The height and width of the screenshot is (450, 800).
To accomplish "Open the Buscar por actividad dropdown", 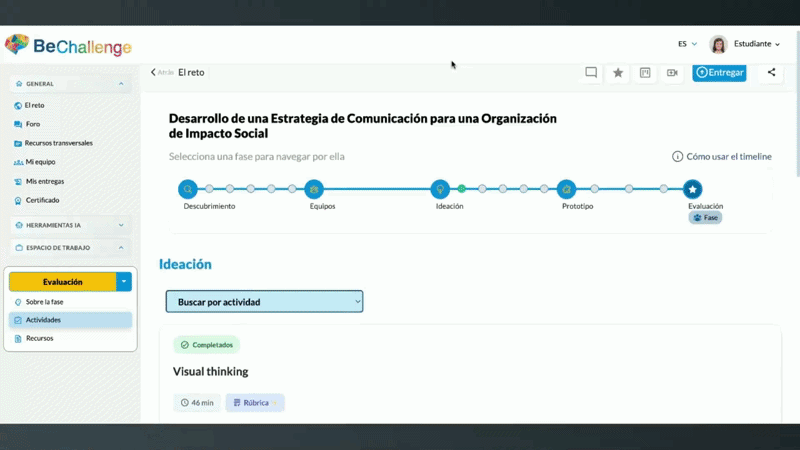I will (x=264, y=302).
